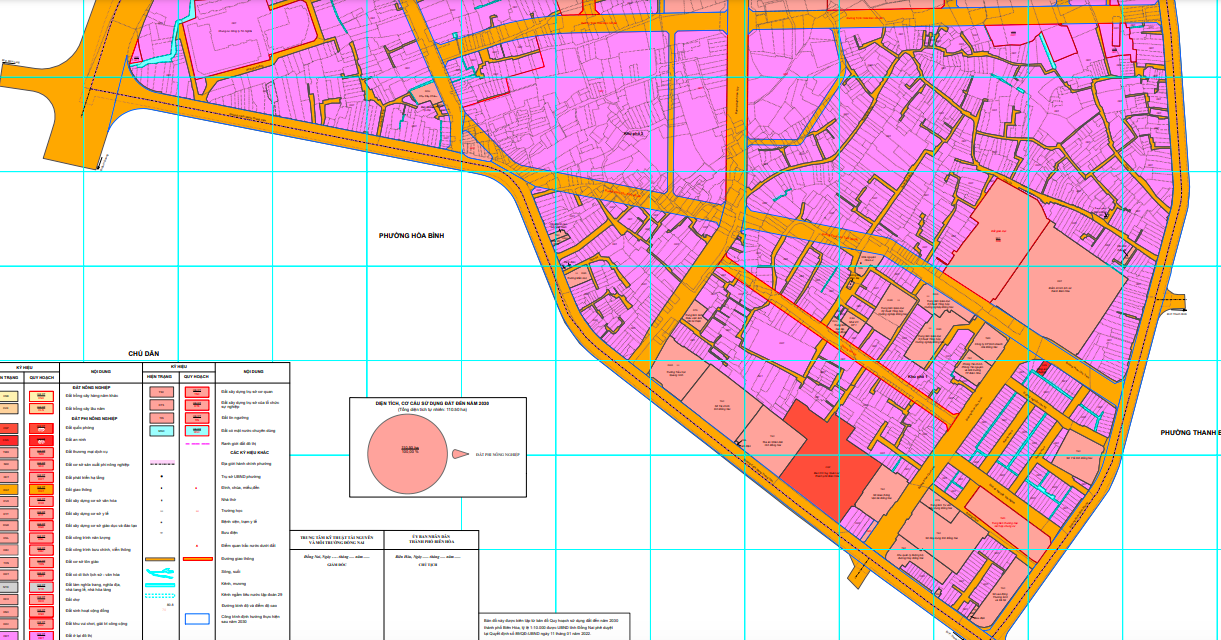Click the dashed magenta 'Ranh giới đất đô thị' symbol
The height and width of the screenshot is (640, 1221).
coord(195,443)
